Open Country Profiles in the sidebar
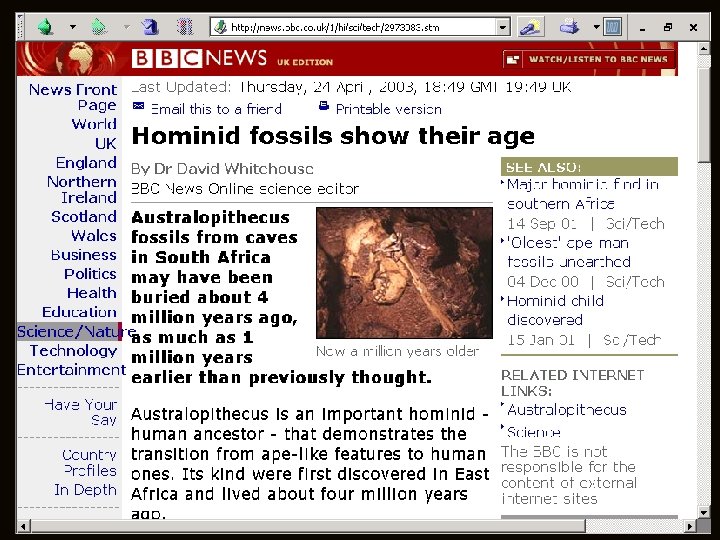This screenshot has width=720, height=540. (x=90, y=462)
